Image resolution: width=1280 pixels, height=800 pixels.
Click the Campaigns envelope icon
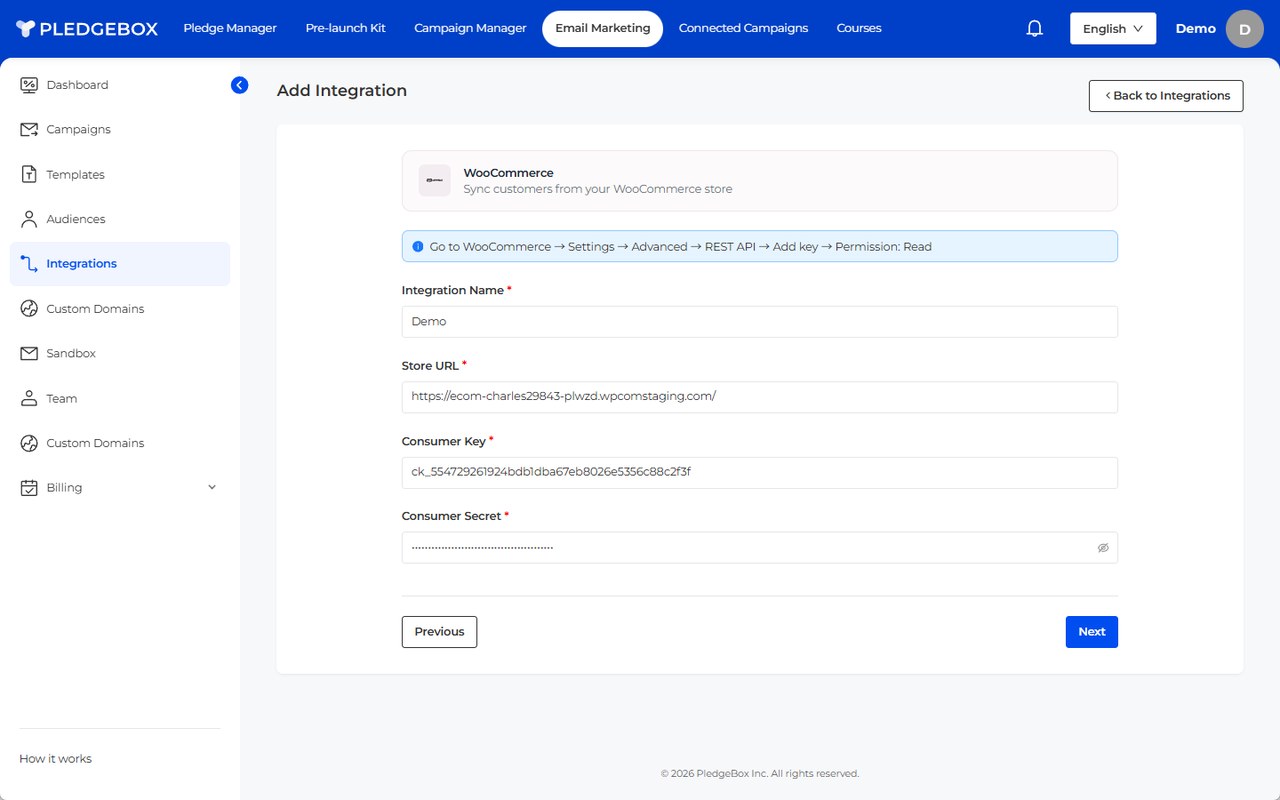click(x=29, y=130)
